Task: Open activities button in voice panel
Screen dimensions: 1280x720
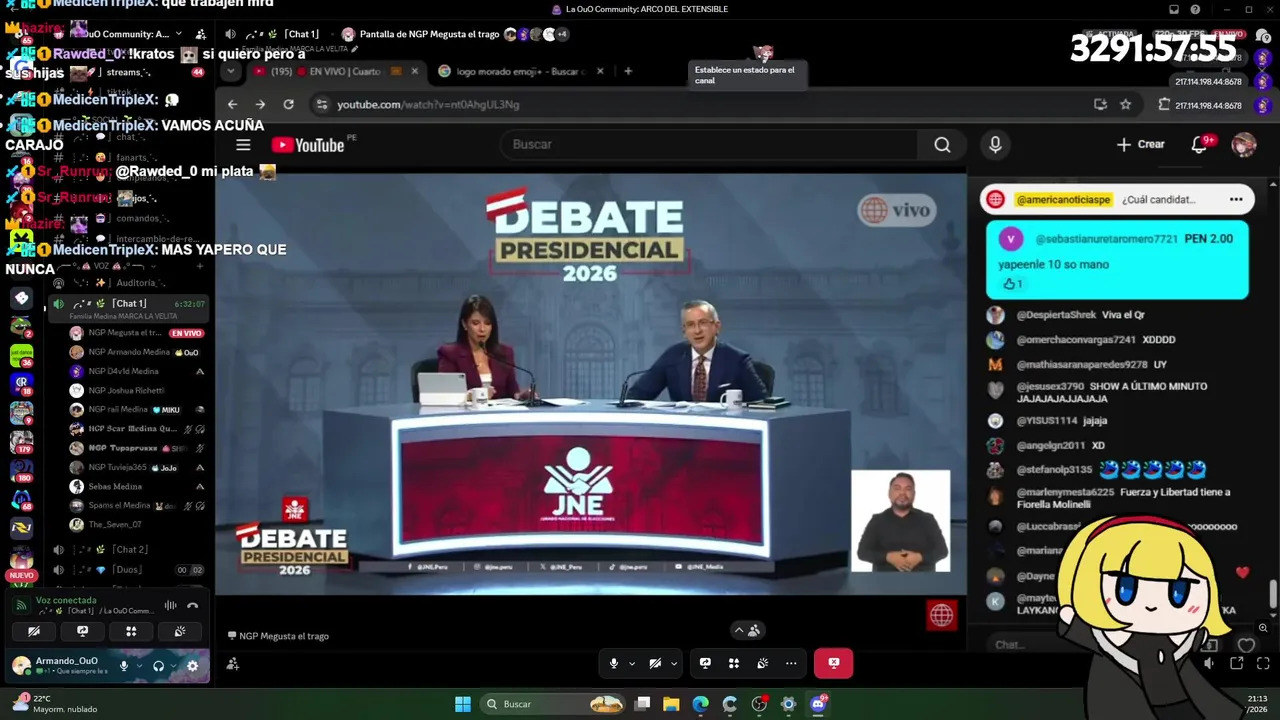Action: [131, 631]
